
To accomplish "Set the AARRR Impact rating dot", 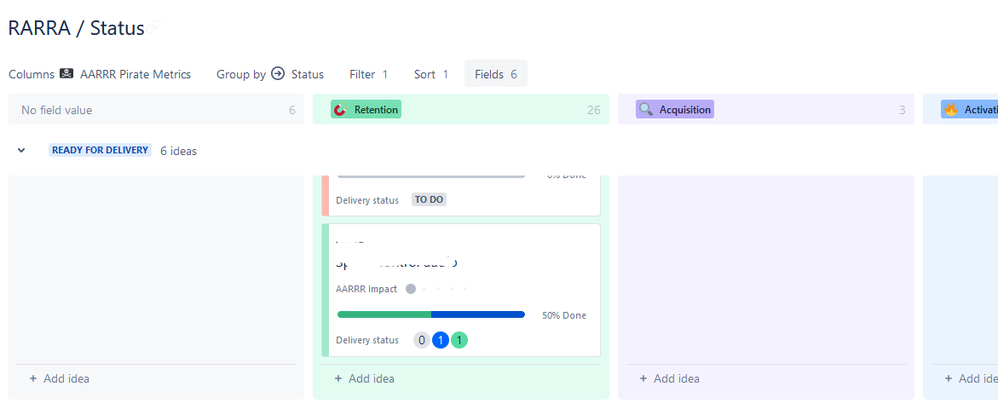I will tap(411, 289).
